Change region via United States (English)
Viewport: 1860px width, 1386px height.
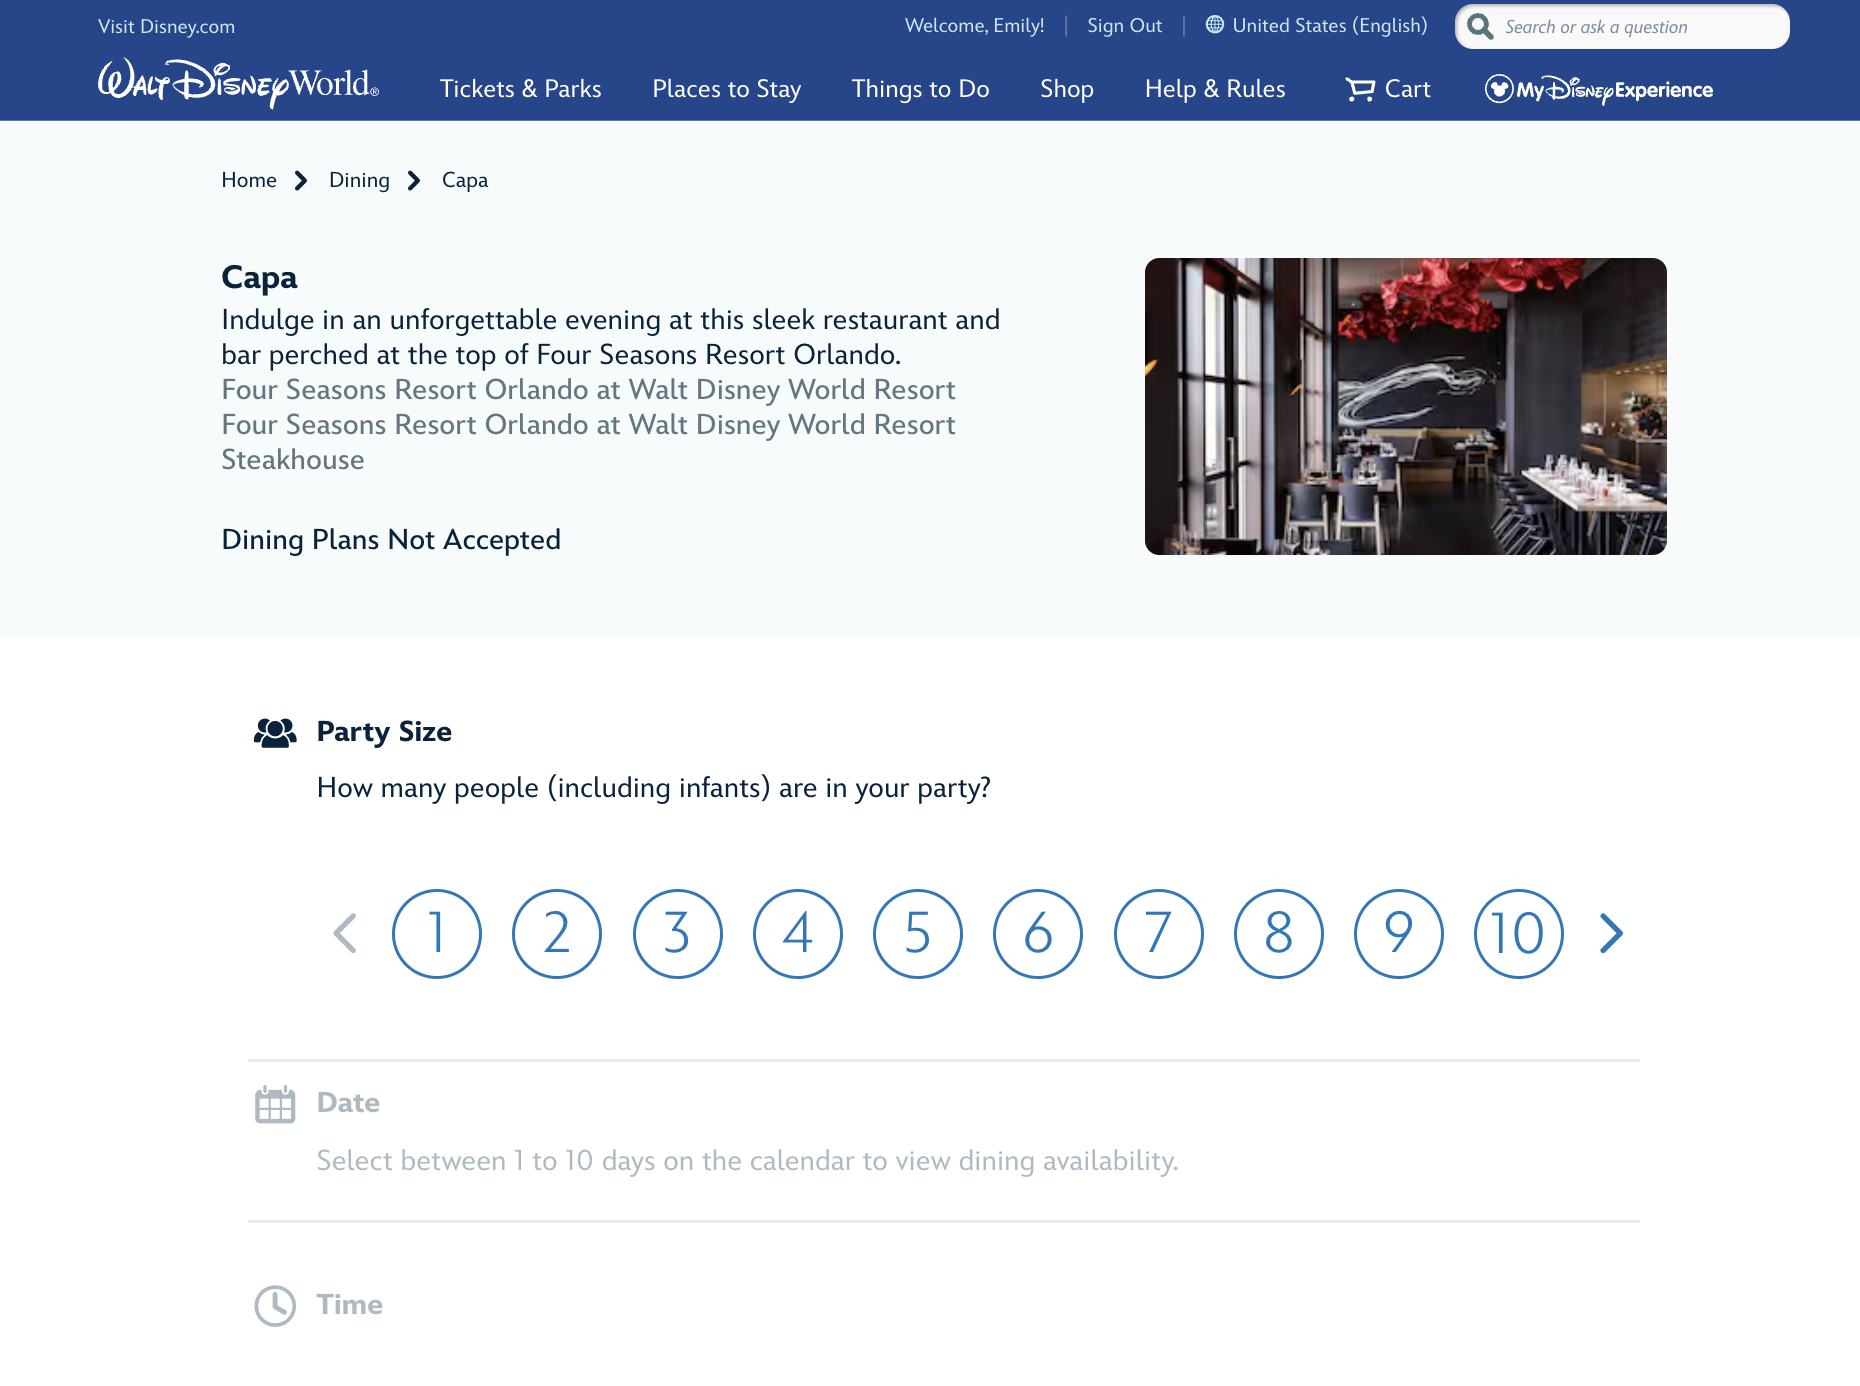click(1316, 25)
